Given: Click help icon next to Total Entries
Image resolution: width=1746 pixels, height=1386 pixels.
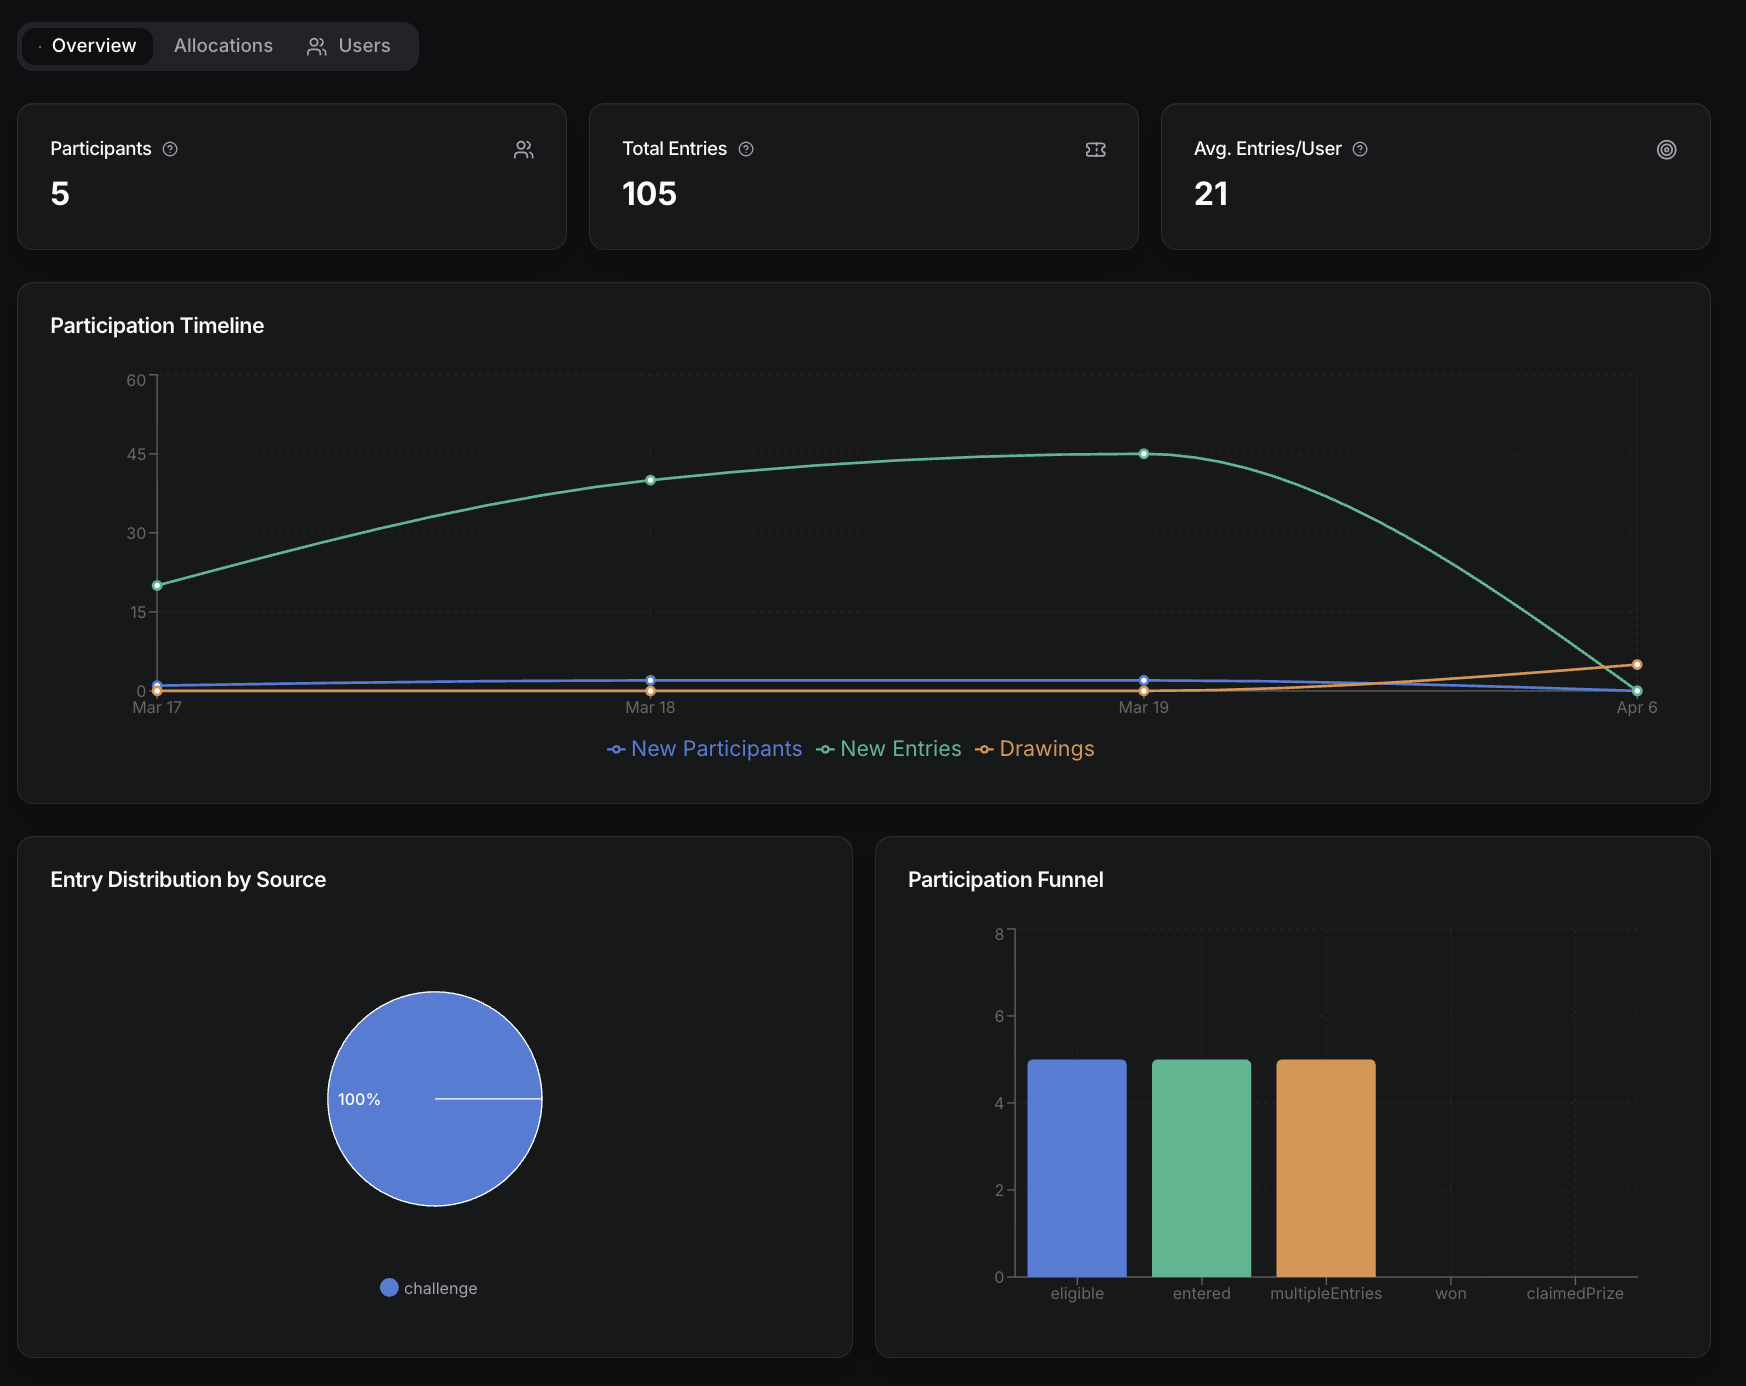Looking at the screenshot, I should [746, 149].
